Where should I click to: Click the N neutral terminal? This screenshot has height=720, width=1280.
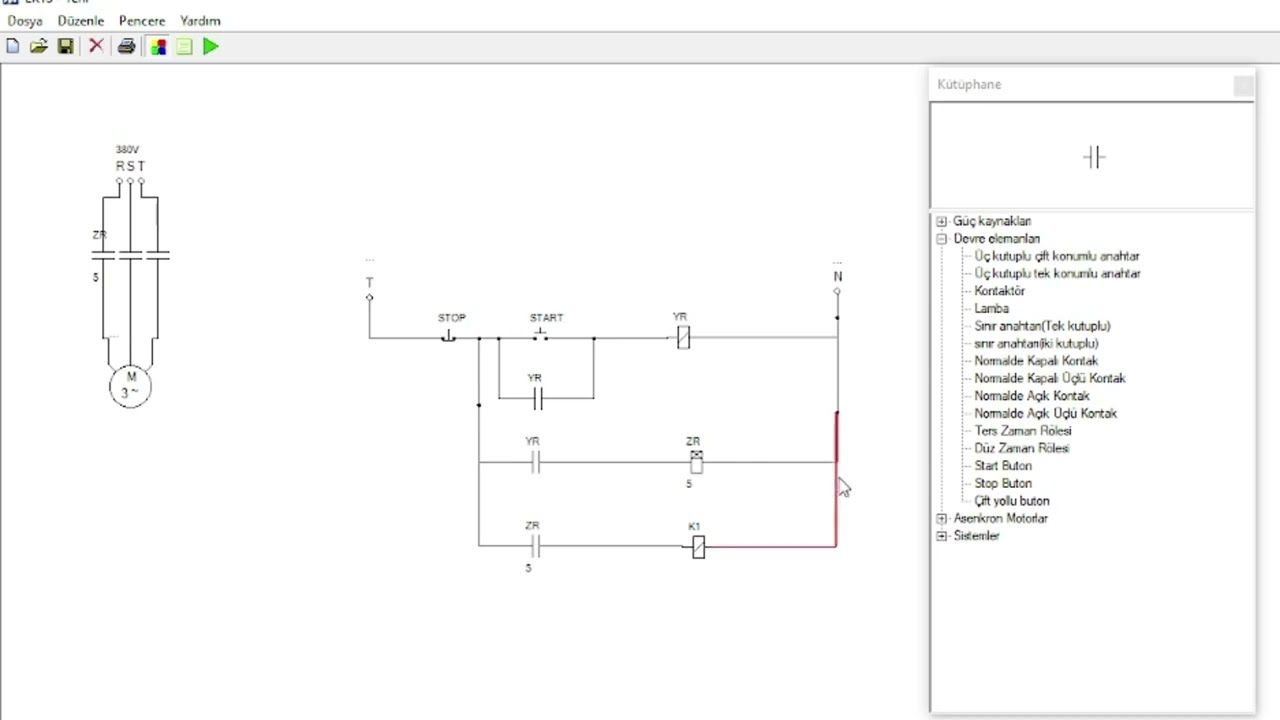click(x=837, y=291)
